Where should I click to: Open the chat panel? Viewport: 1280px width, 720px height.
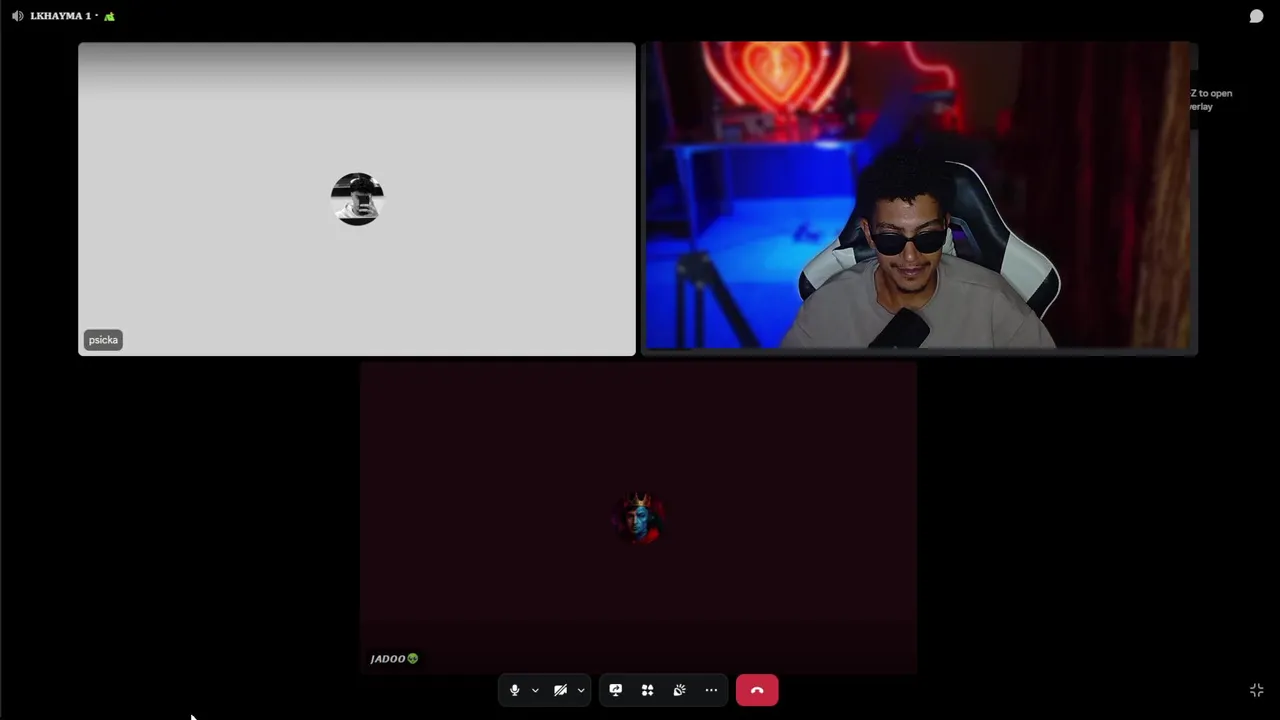1256,16
